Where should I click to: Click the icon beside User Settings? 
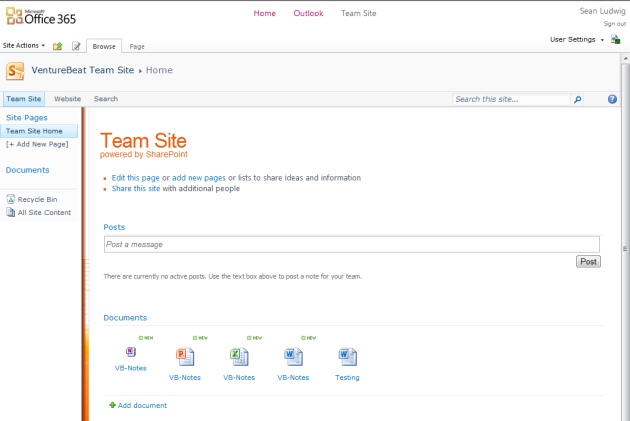(x=615, y=39)
